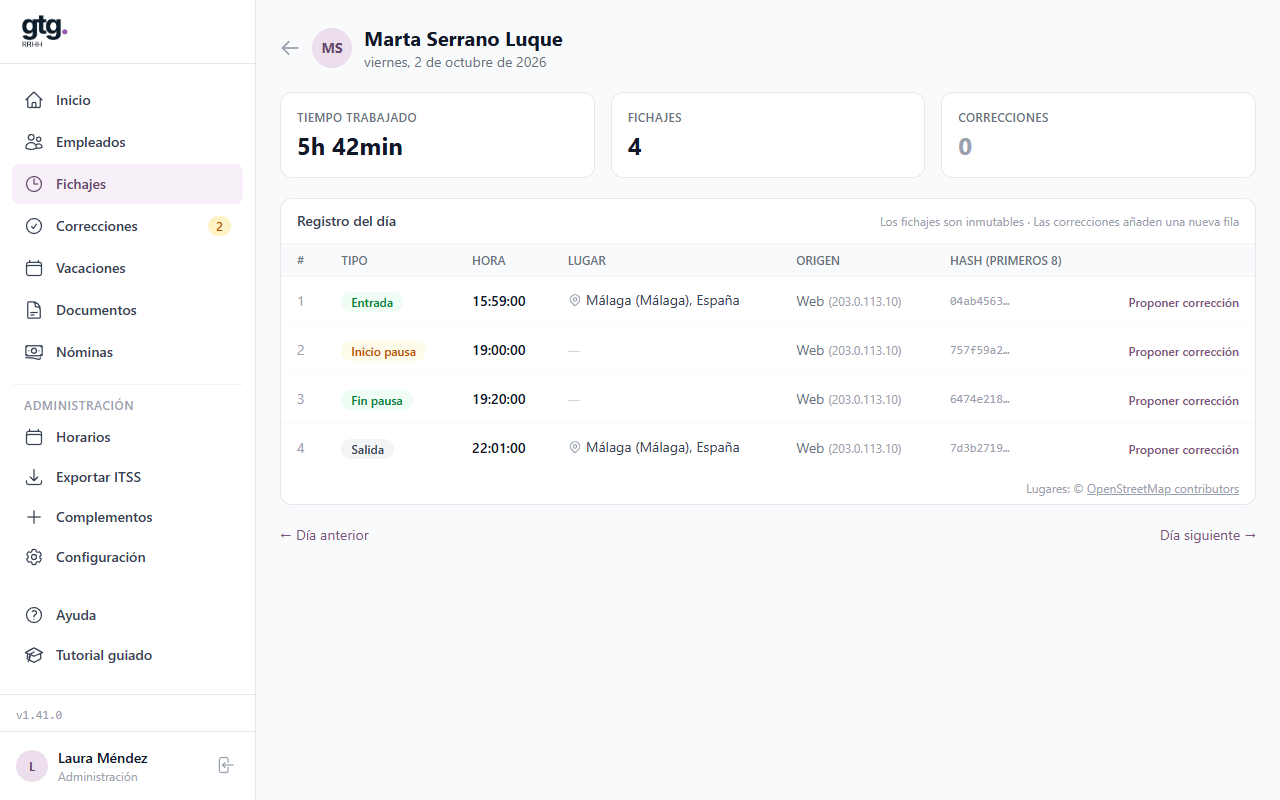Click the Tiempo trabajado value 5h 42min
1280x800 pixels.
[x=350, y=147]
